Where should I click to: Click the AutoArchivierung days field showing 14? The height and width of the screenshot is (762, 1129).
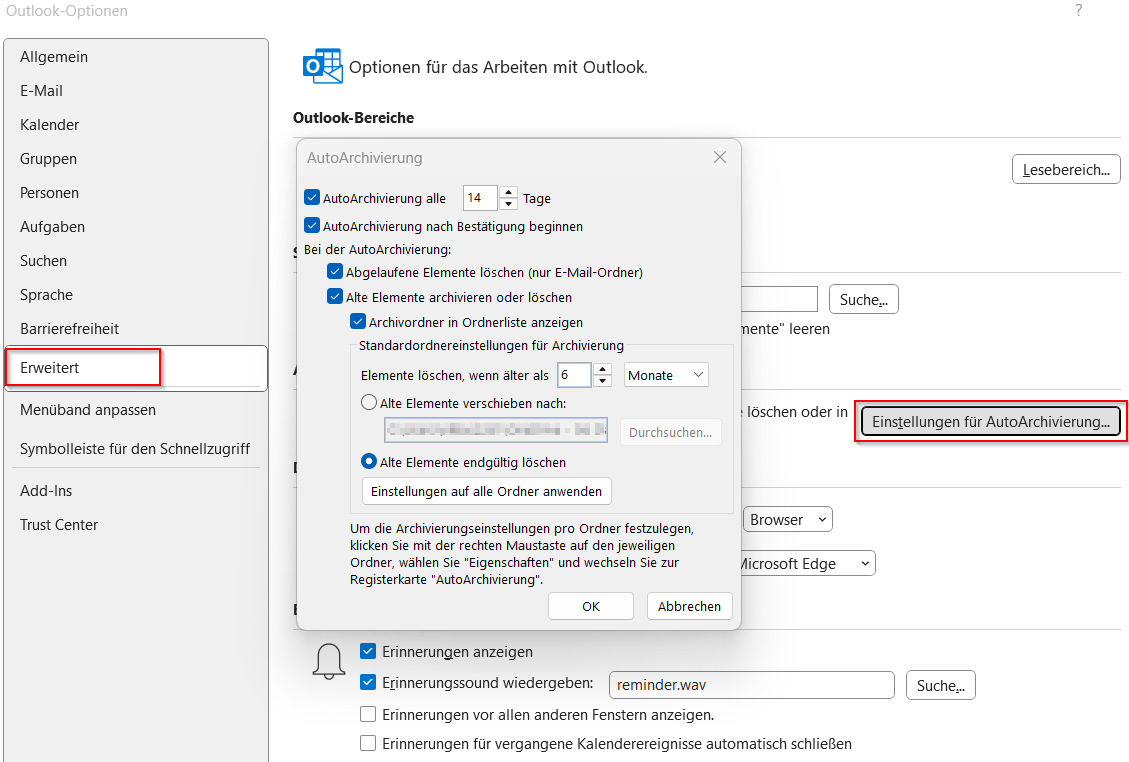pyautogui.click(x=481, y=197)
